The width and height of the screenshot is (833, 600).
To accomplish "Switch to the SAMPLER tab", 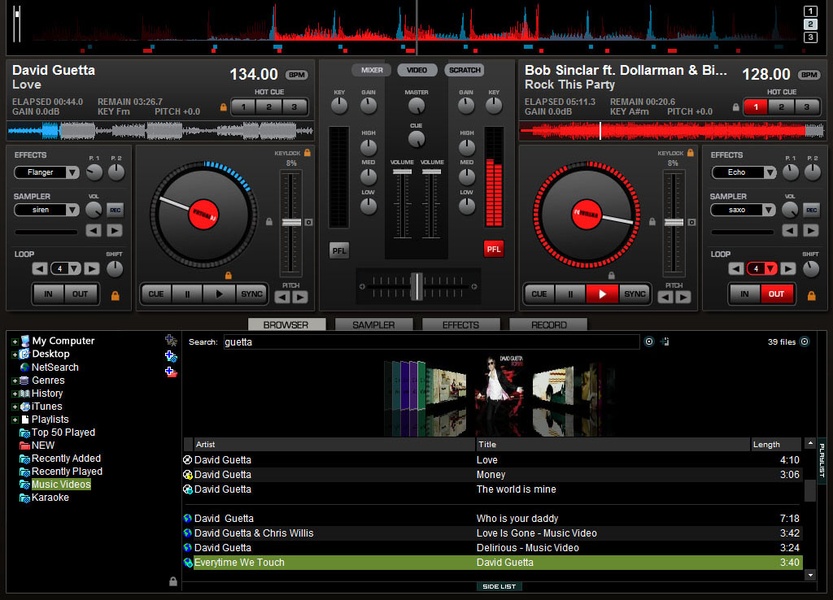I will coord(373,325).
